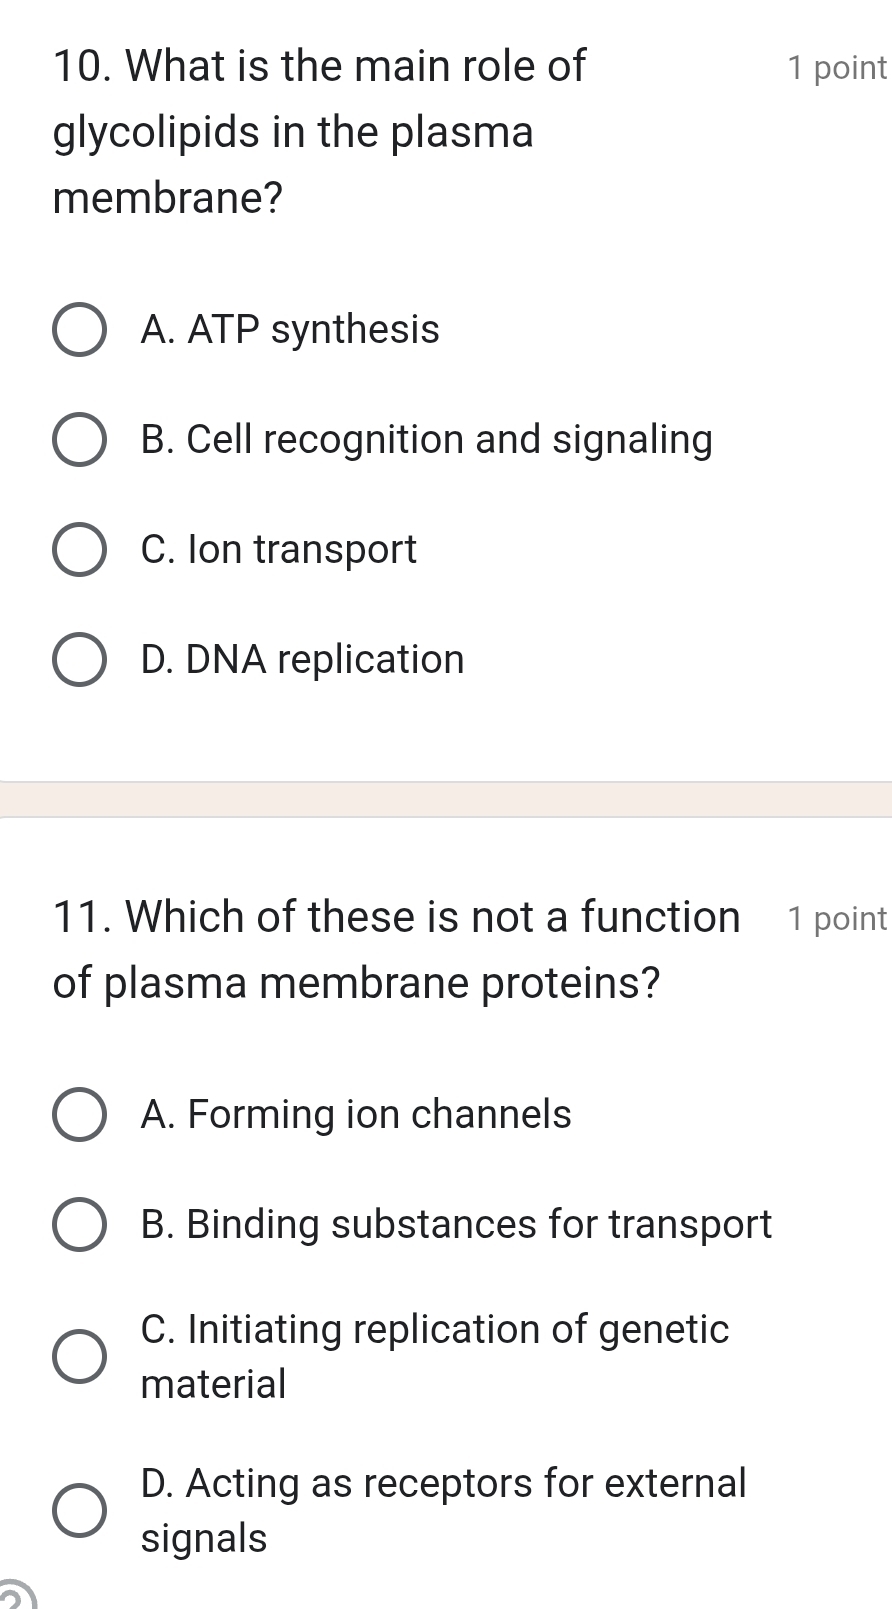Select C. Initiating replication of genetic material

click(x=78, y=1356)
